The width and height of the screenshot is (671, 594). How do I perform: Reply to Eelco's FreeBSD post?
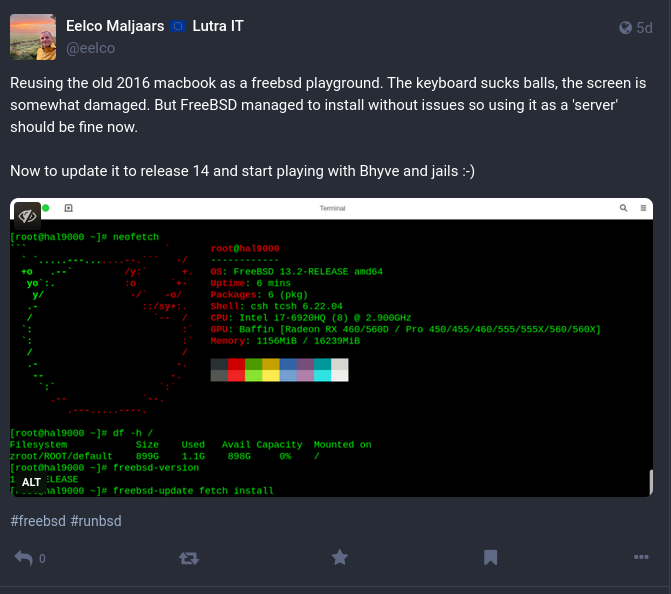[25, 558]
